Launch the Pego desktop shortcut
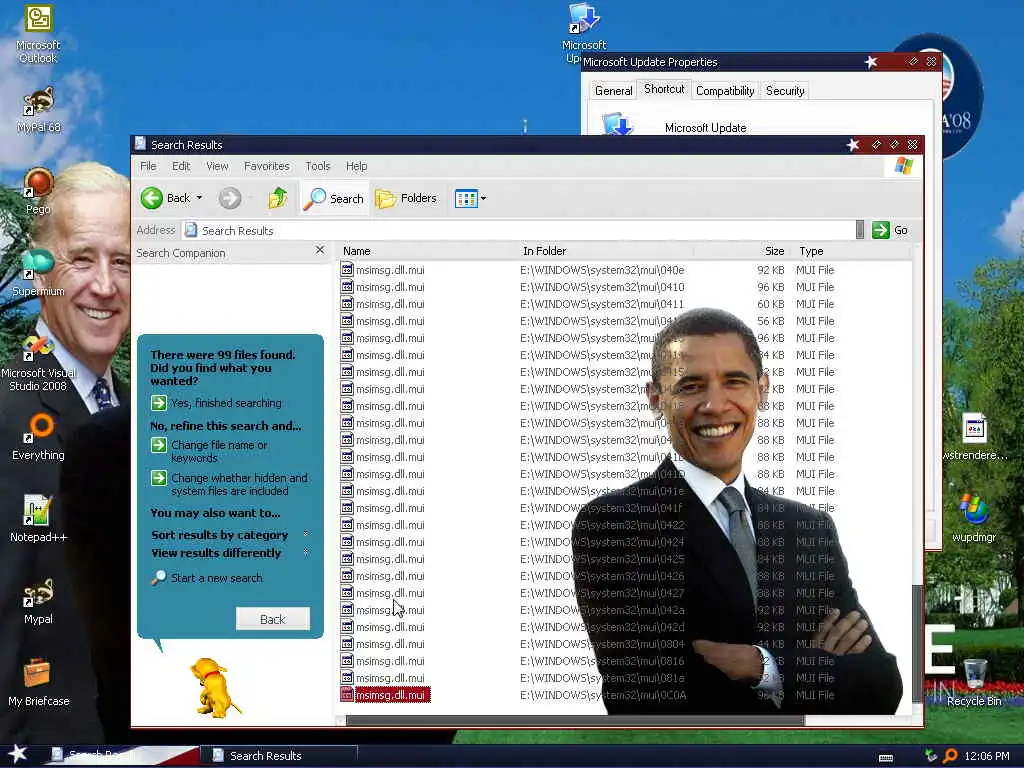The height and width of the screenshot is (768, 1024). point(38,191)
